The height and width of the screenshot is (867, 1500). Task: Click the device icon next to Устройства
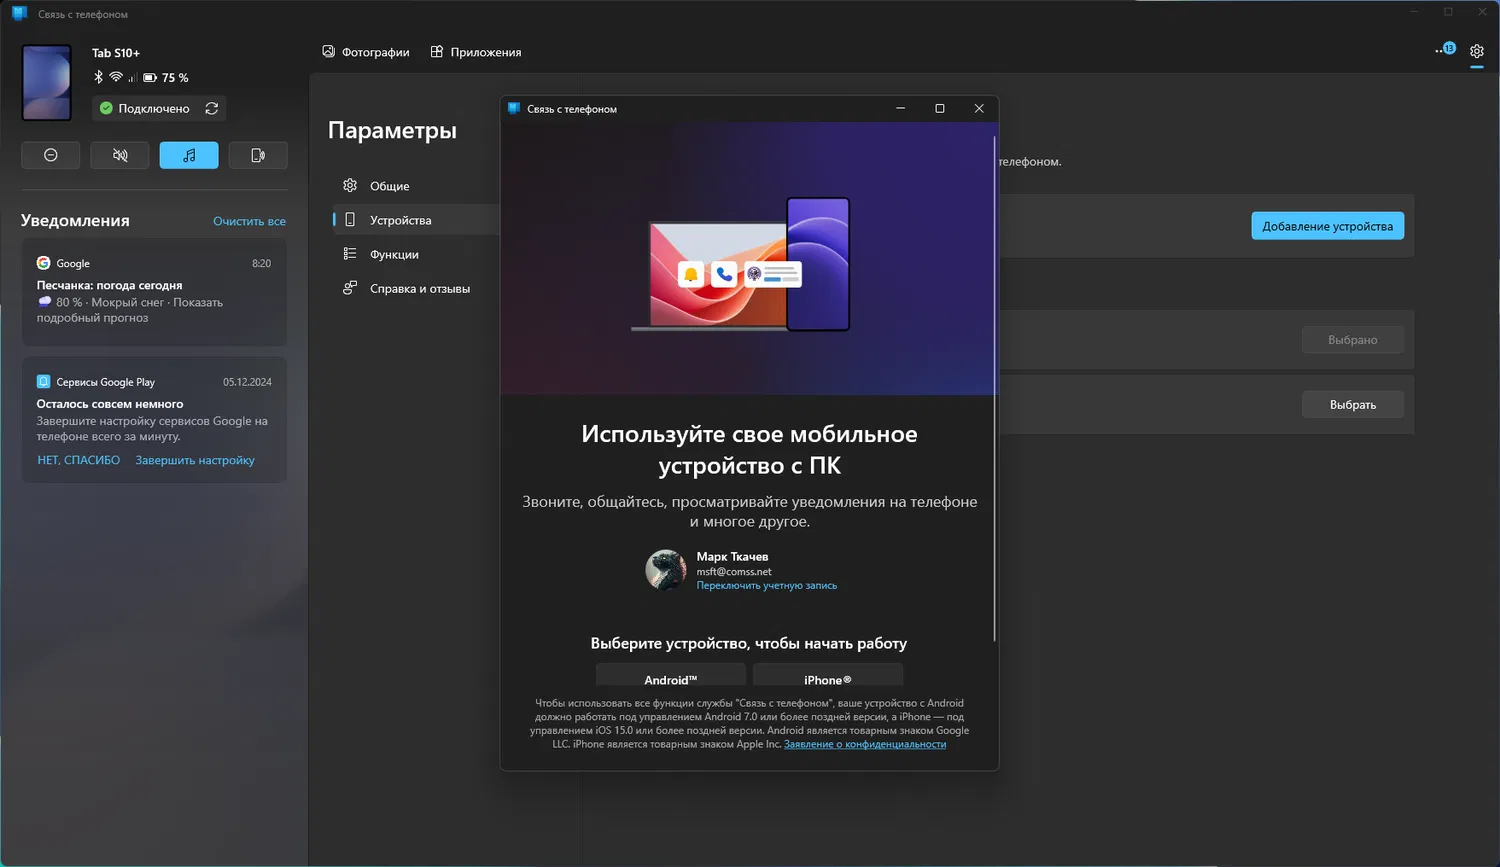(x=350, y=219)
